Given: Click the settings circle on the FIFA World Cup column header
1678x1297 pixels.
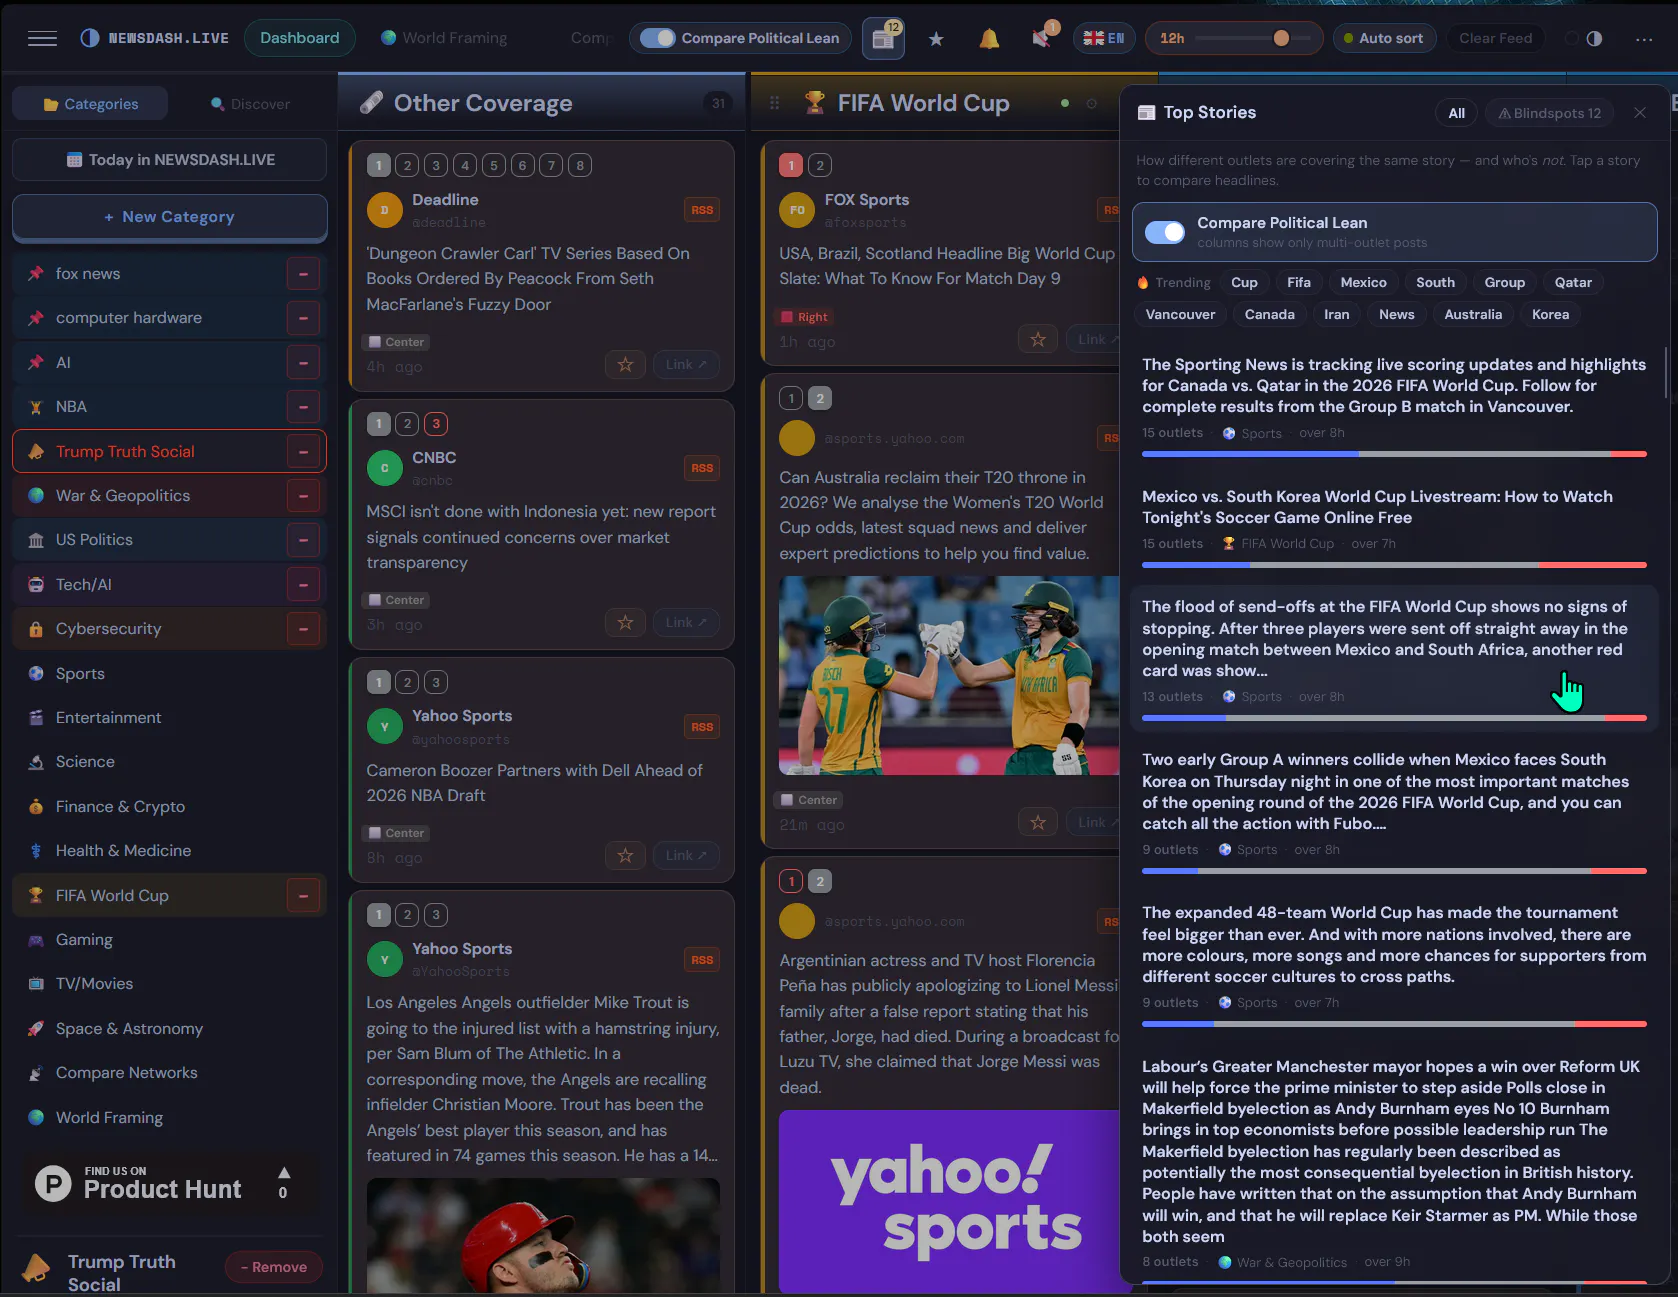Looking at the screenshot, I should 1092,103.
